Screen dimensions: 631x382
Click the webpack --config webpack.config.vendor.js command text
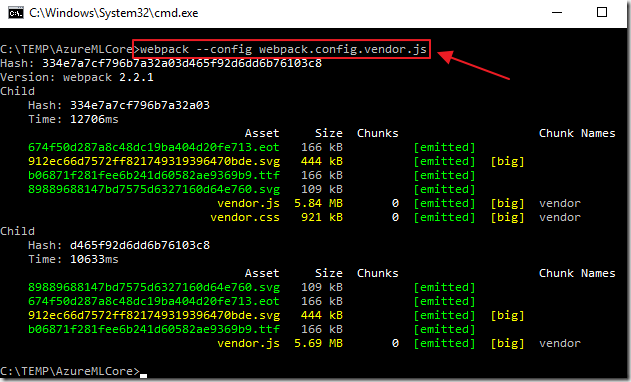(283, 50)
